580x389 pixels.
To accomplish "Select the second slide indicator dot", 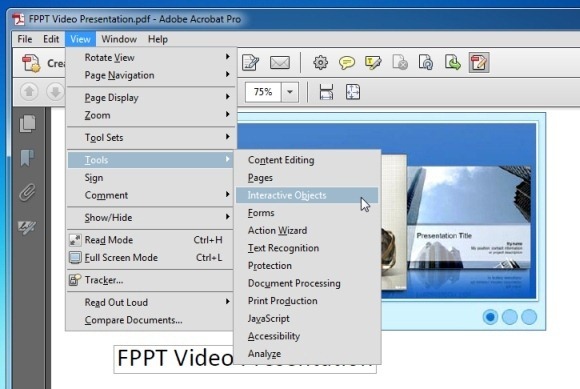I will pyautogui.click(x=510, y=317).
